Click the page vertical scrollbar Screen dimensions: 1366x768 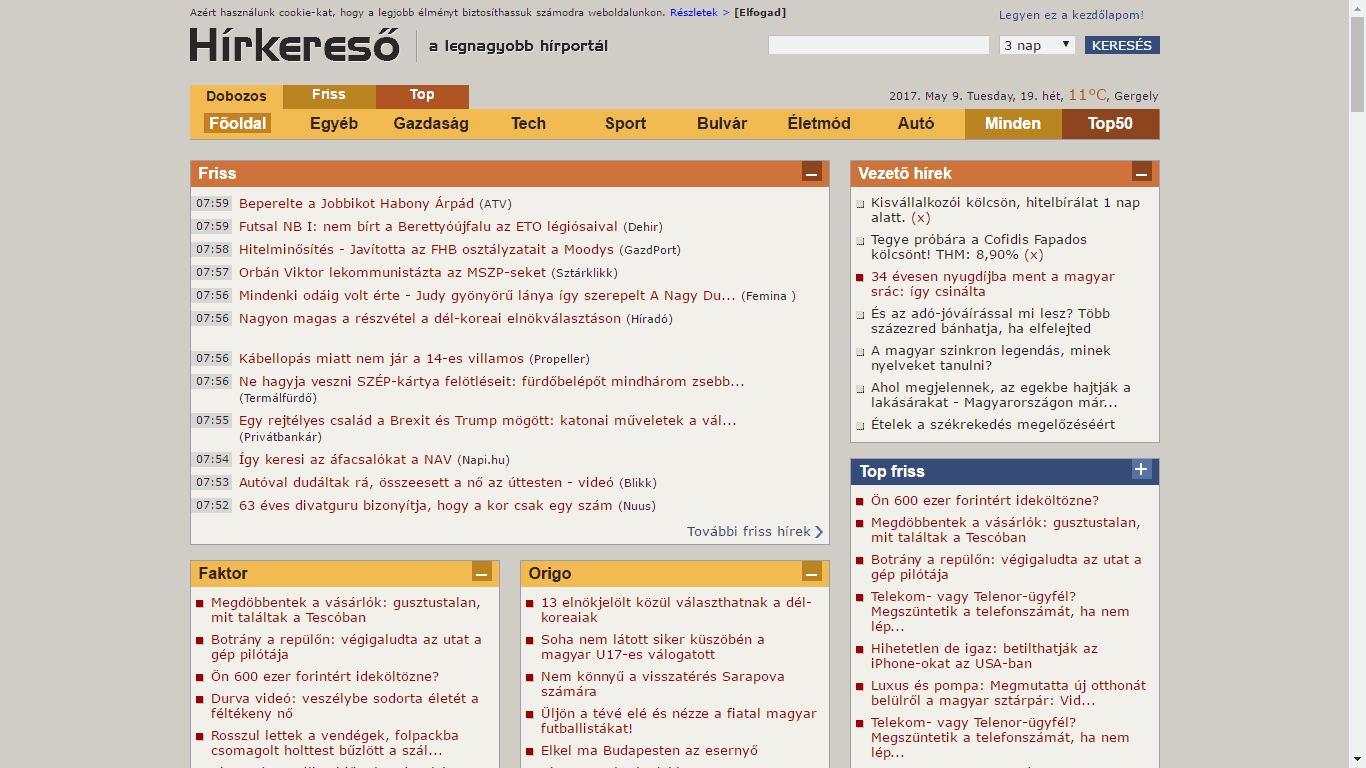[x=1357, y=400]
